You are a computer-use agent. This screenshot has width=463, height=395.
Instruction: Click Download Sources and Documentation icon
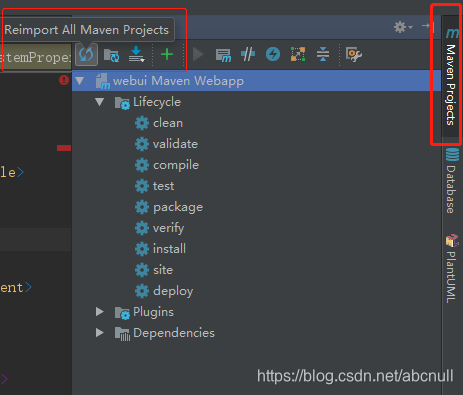coord(136,54)
